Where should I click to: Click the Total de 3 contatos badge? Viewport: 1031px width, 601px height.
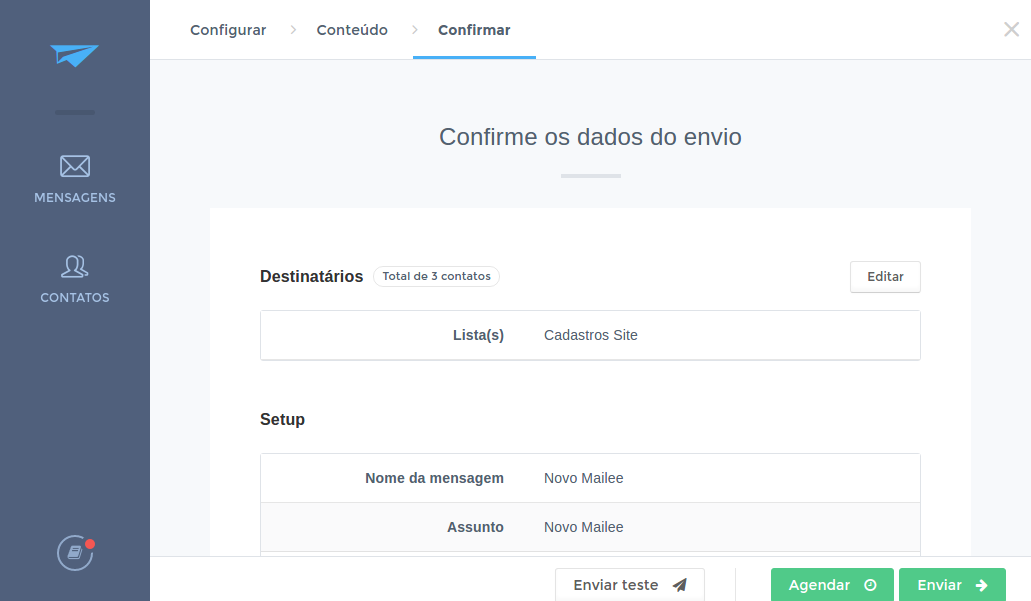coord(436,276)
